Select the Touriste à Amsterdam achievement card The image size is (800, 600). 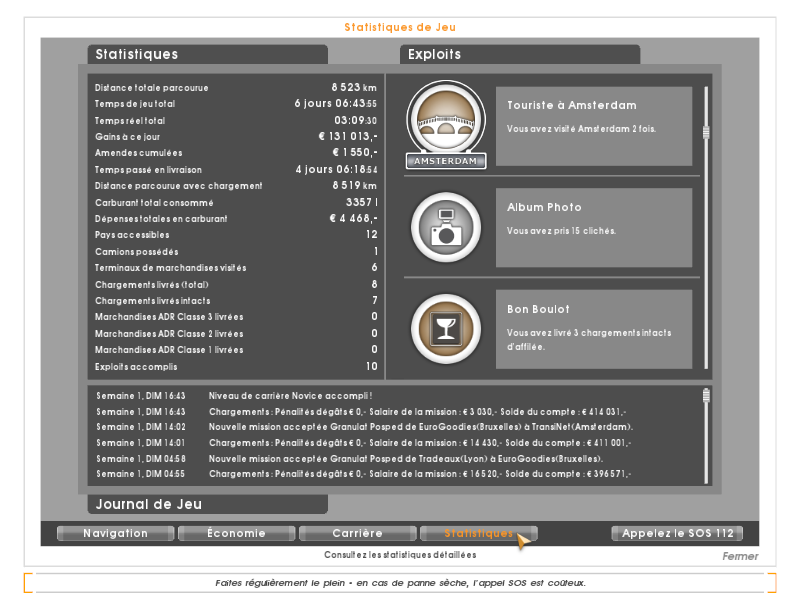point(594,126)
